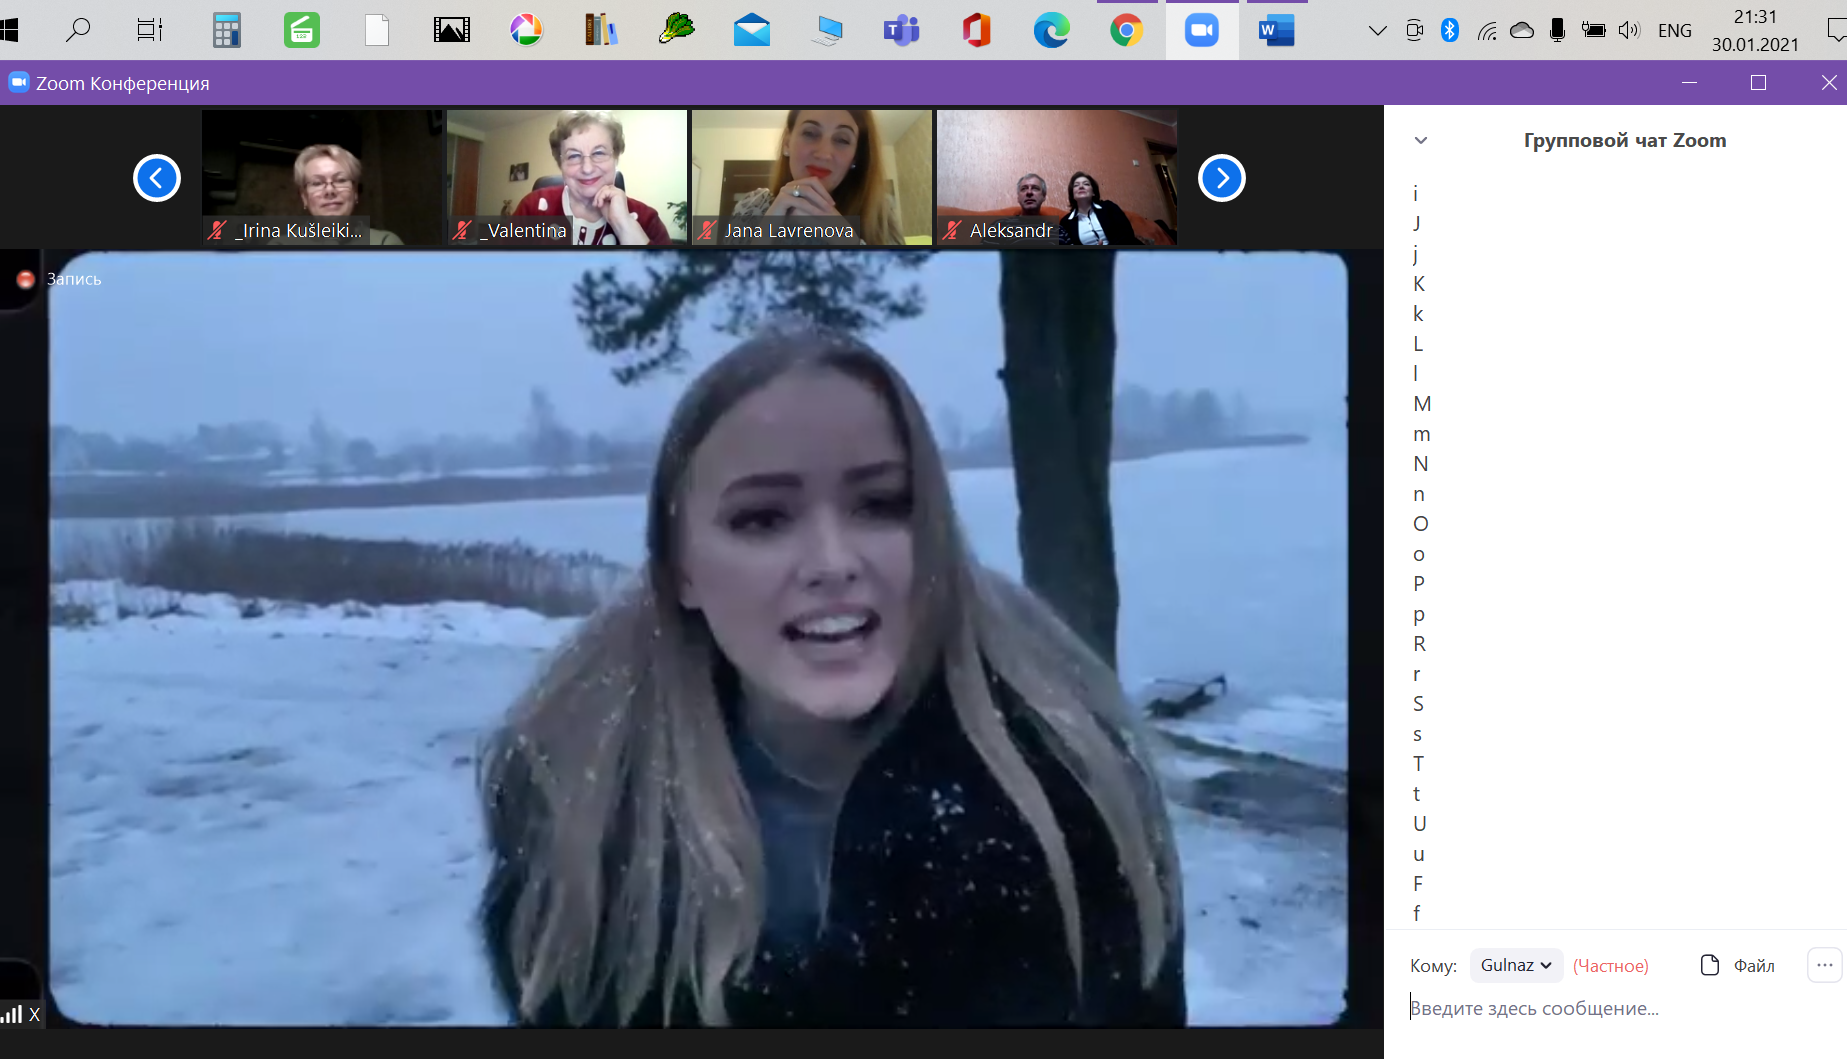Open Microsoft Word from the taskbar
The image size is (1847, 1059).
pyautogui.click(x=1276, y=31)
